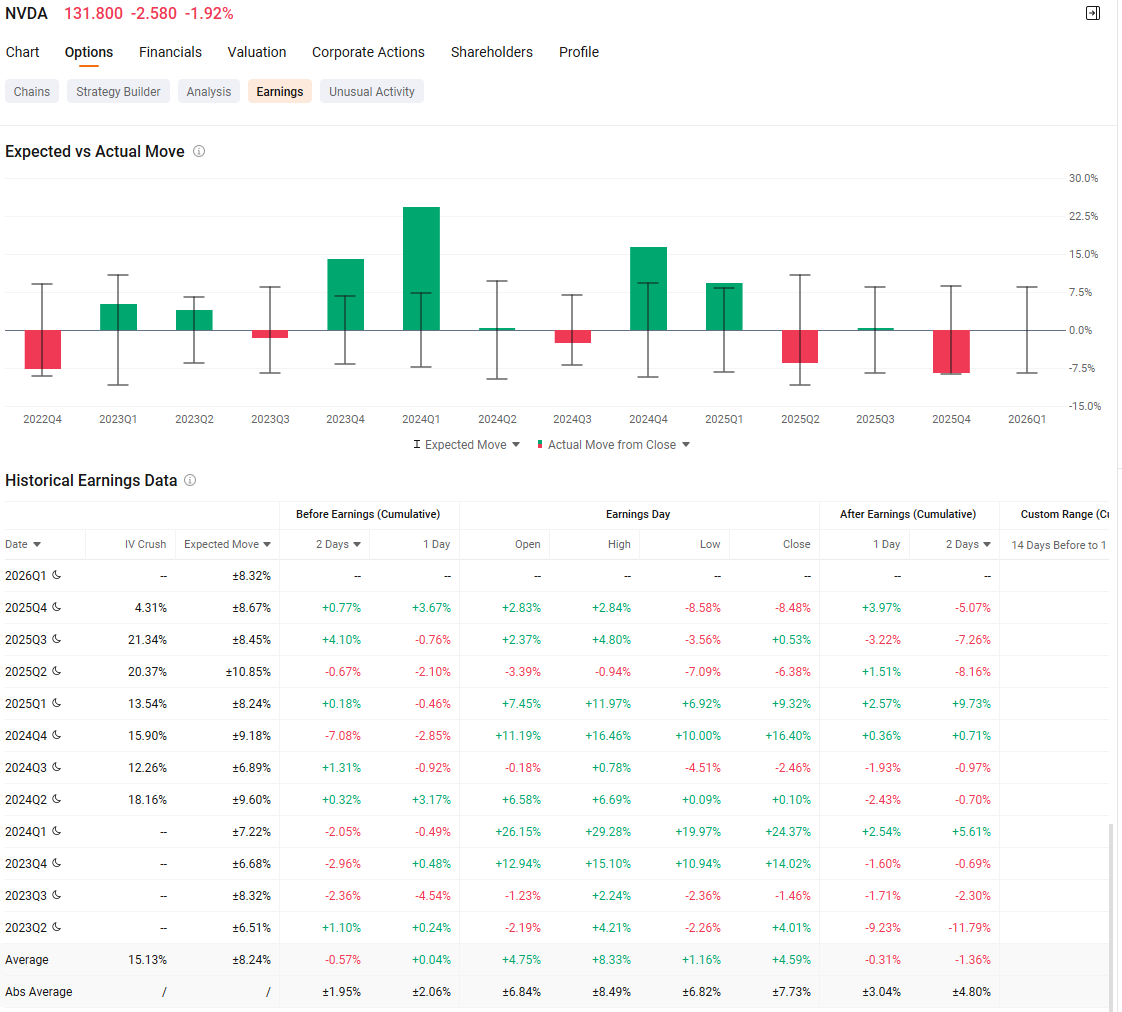1122x1012 pixels.
Task: Click the -8.48% close value for 2025Q4
Action: coord(793,608)
